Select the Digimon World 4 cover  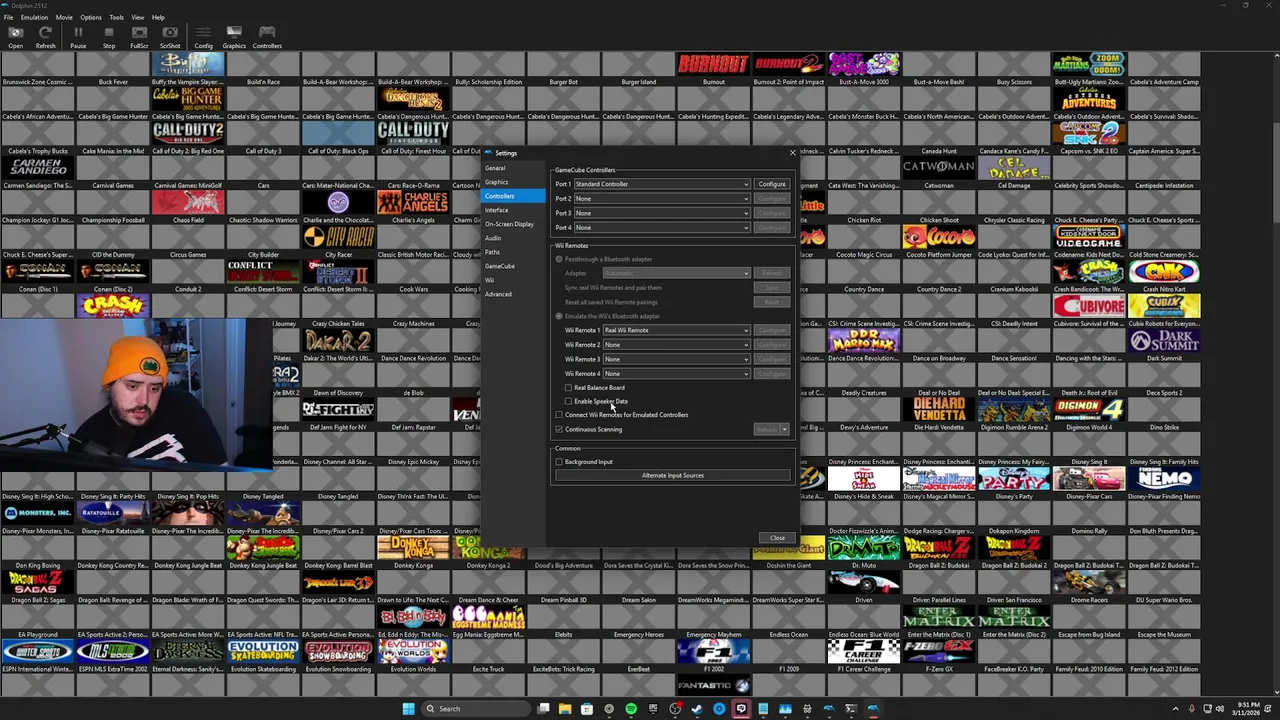[1089, 409]
